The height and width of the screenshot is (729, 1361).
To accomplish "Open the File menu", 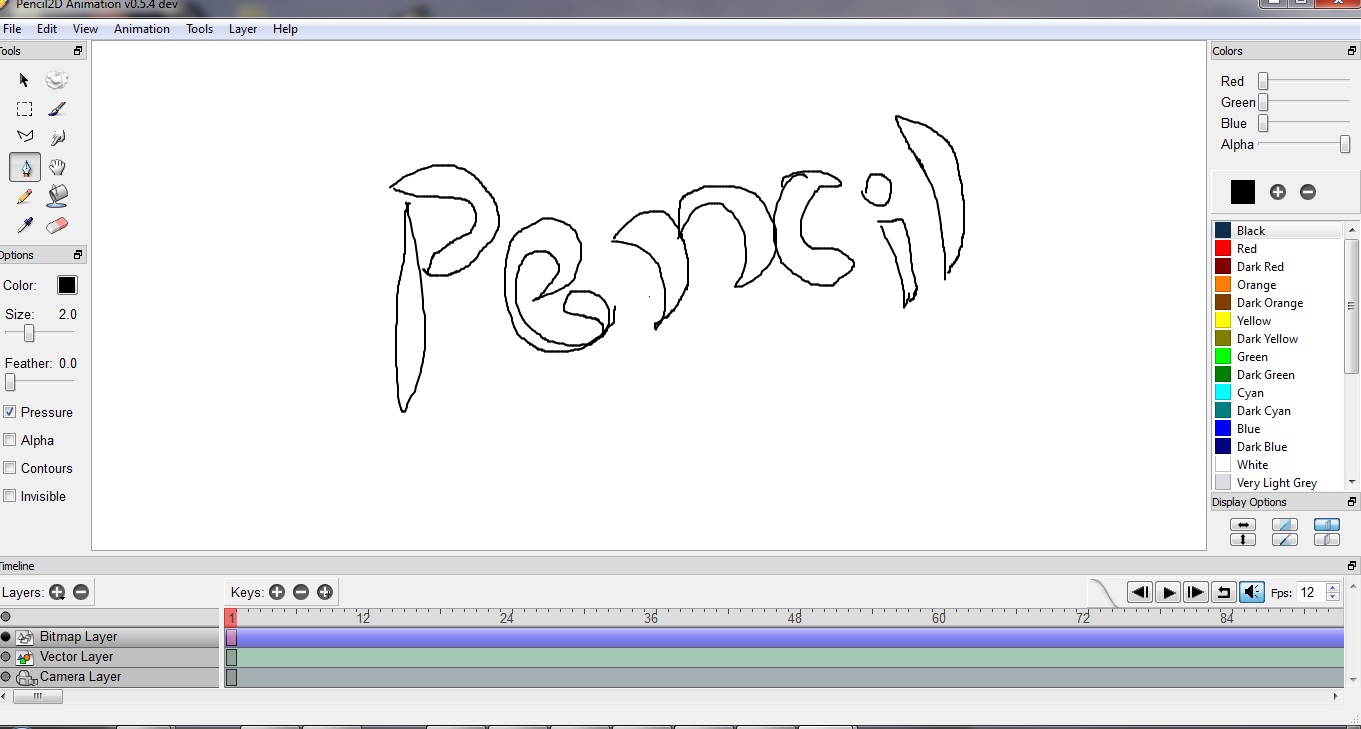I will [x=12, y=29].
